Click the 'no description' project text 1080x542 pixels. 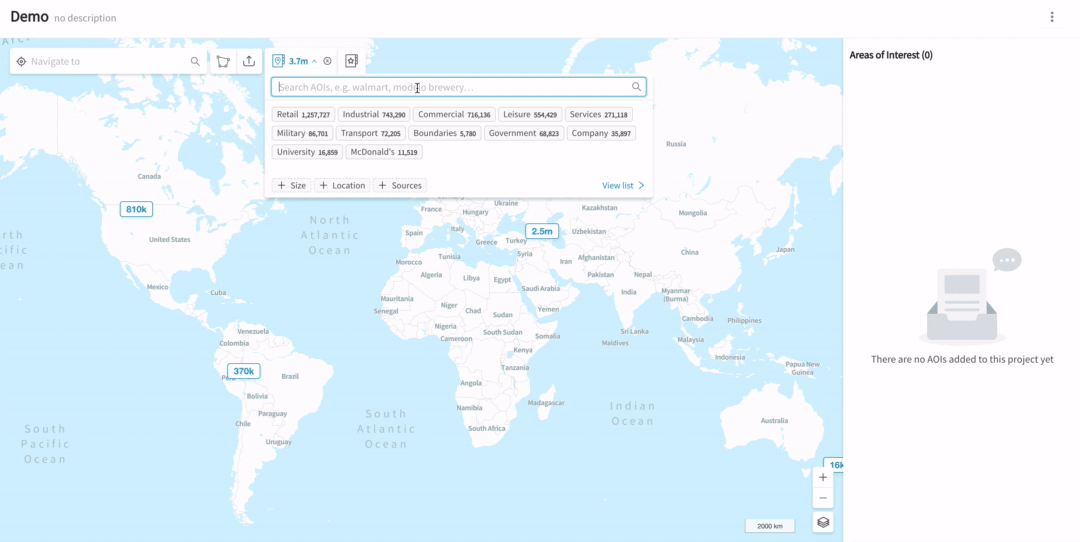85,18
